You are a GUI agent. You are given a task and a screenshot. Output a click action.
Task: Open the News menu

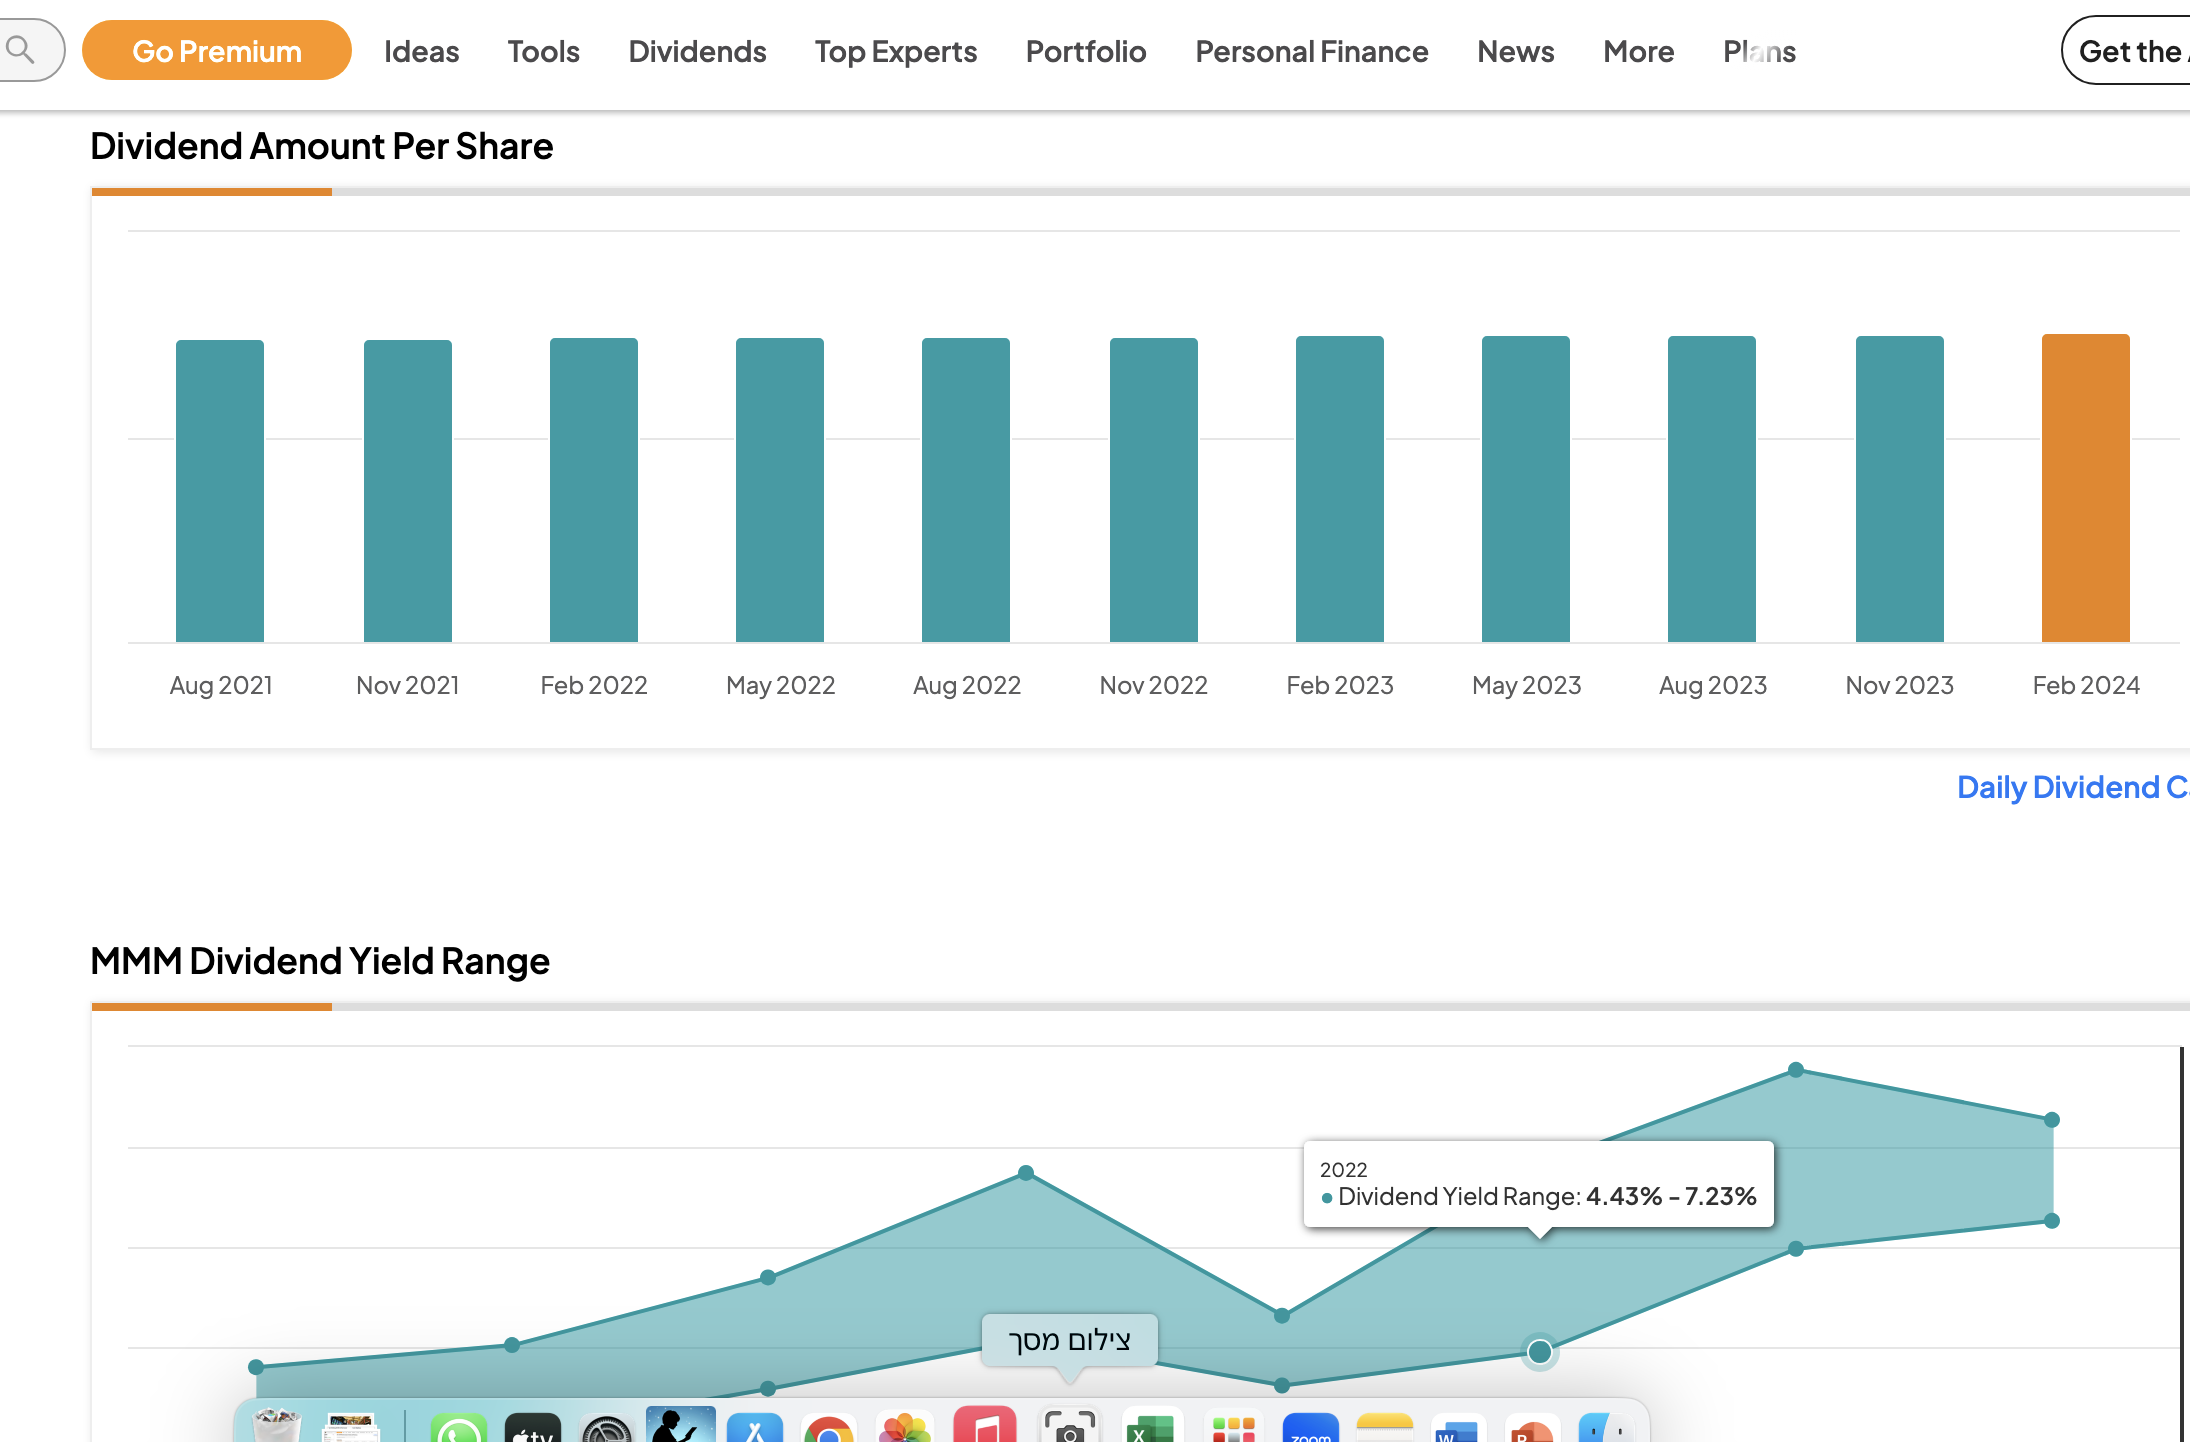[1515, 51]
